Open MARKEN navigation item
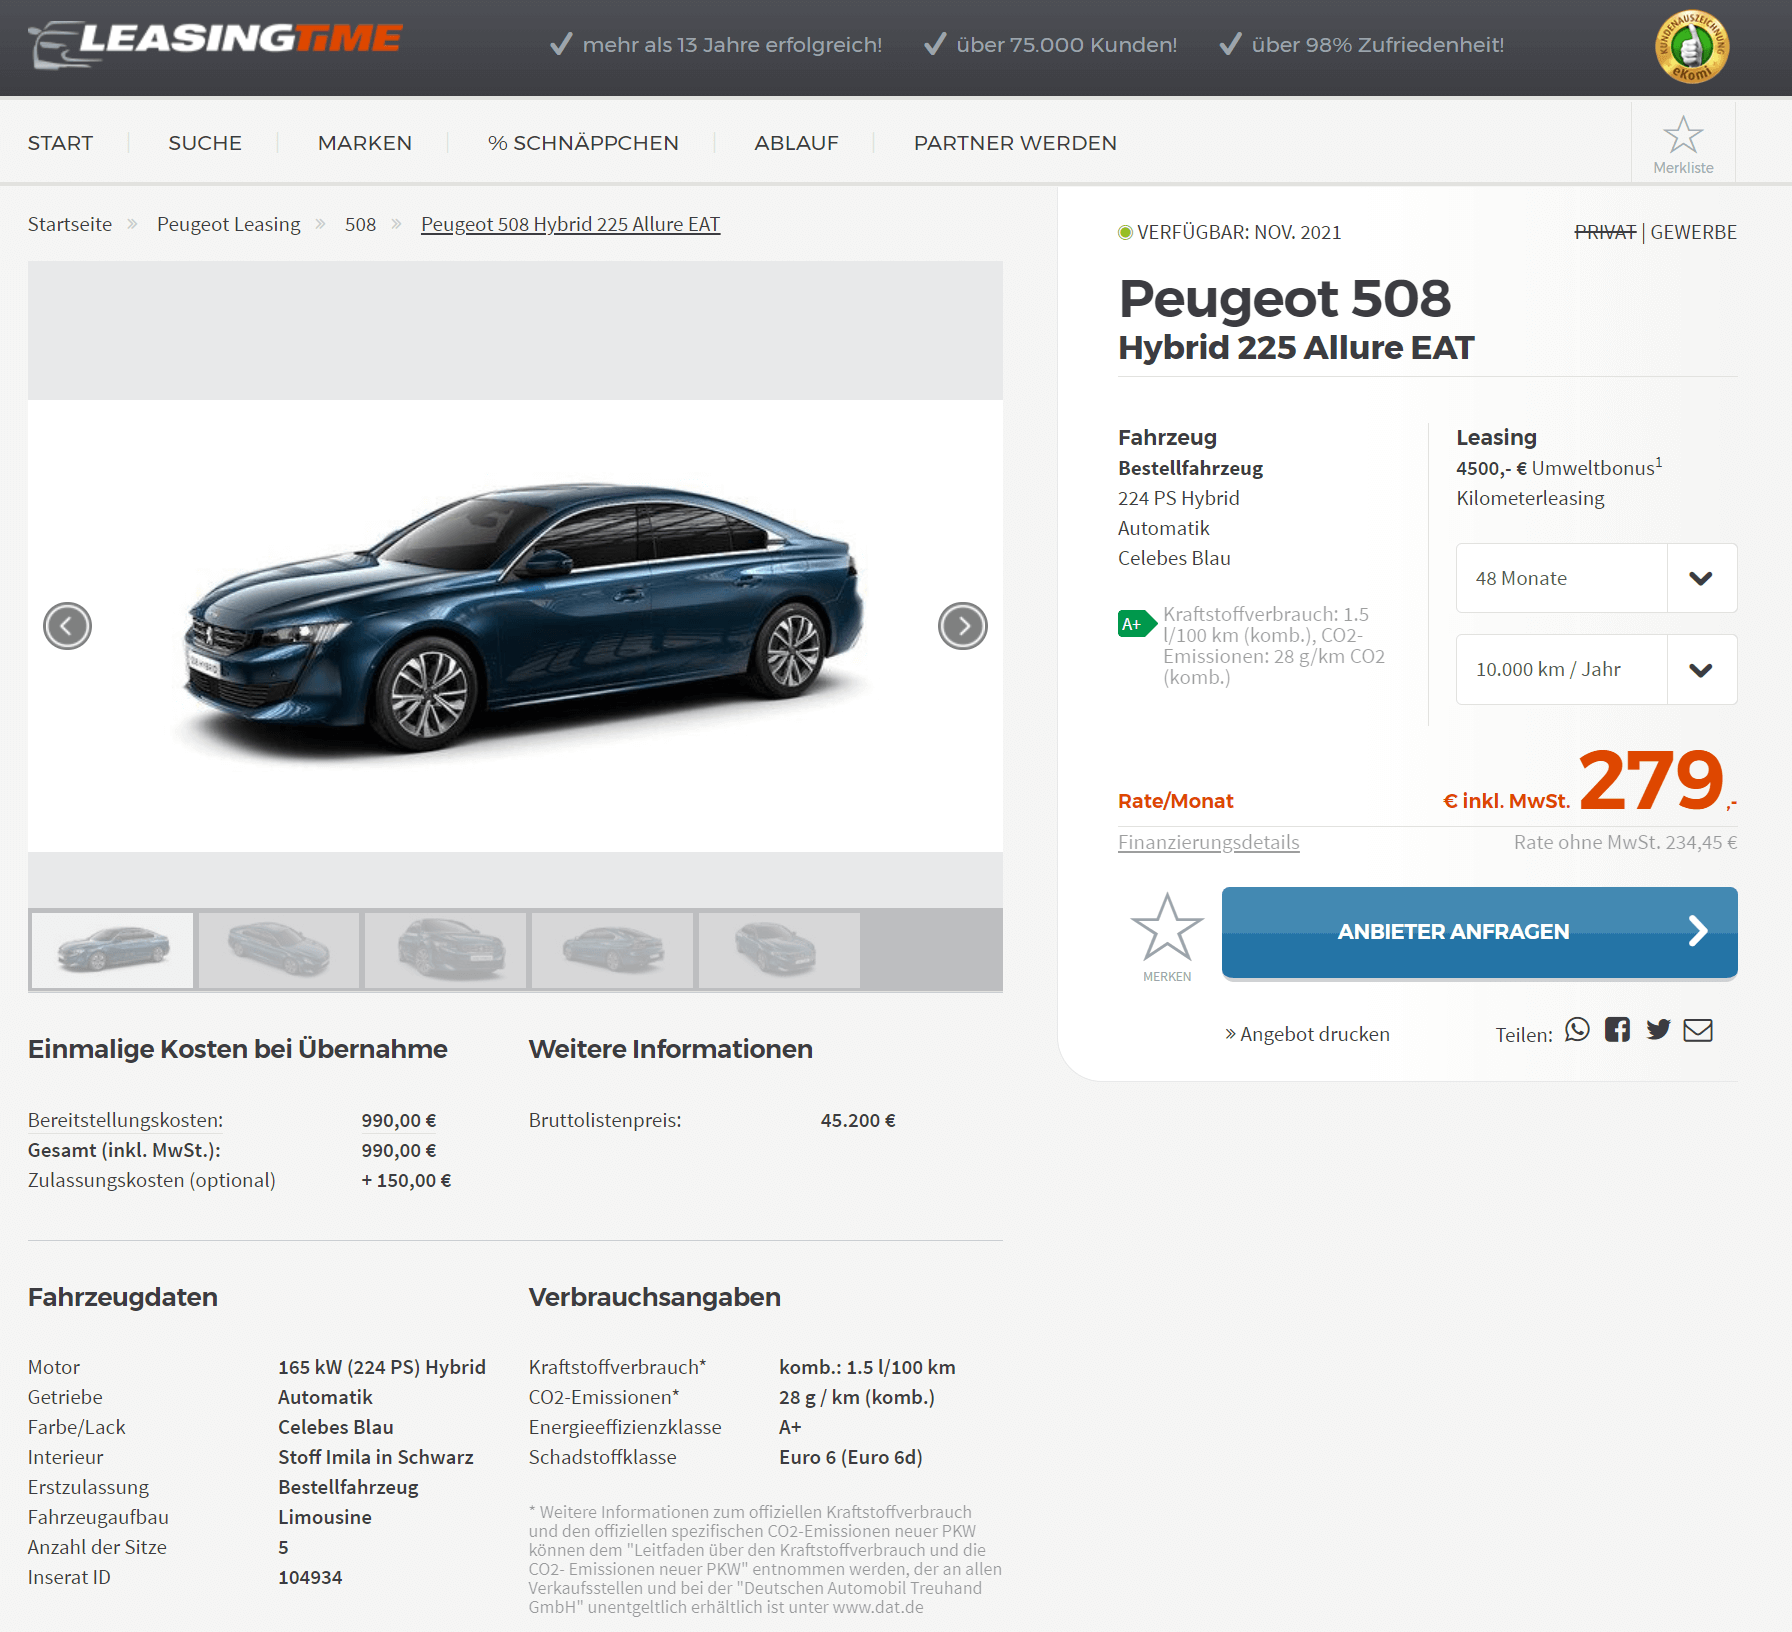 [x=365, y=143]
